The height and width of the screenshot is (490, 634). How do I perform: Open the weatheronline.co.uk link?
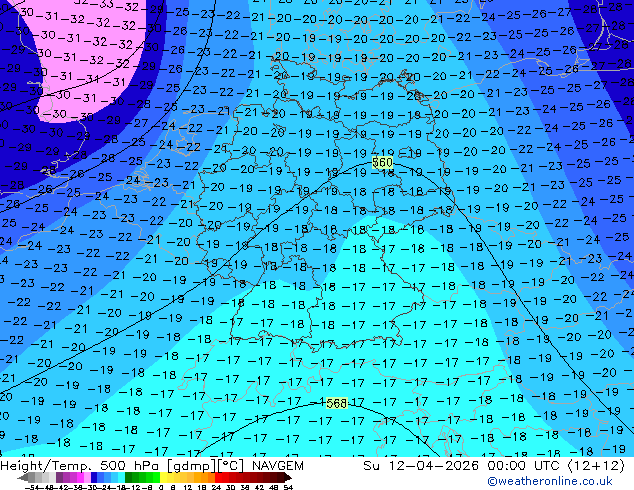[x=550, y=481]
